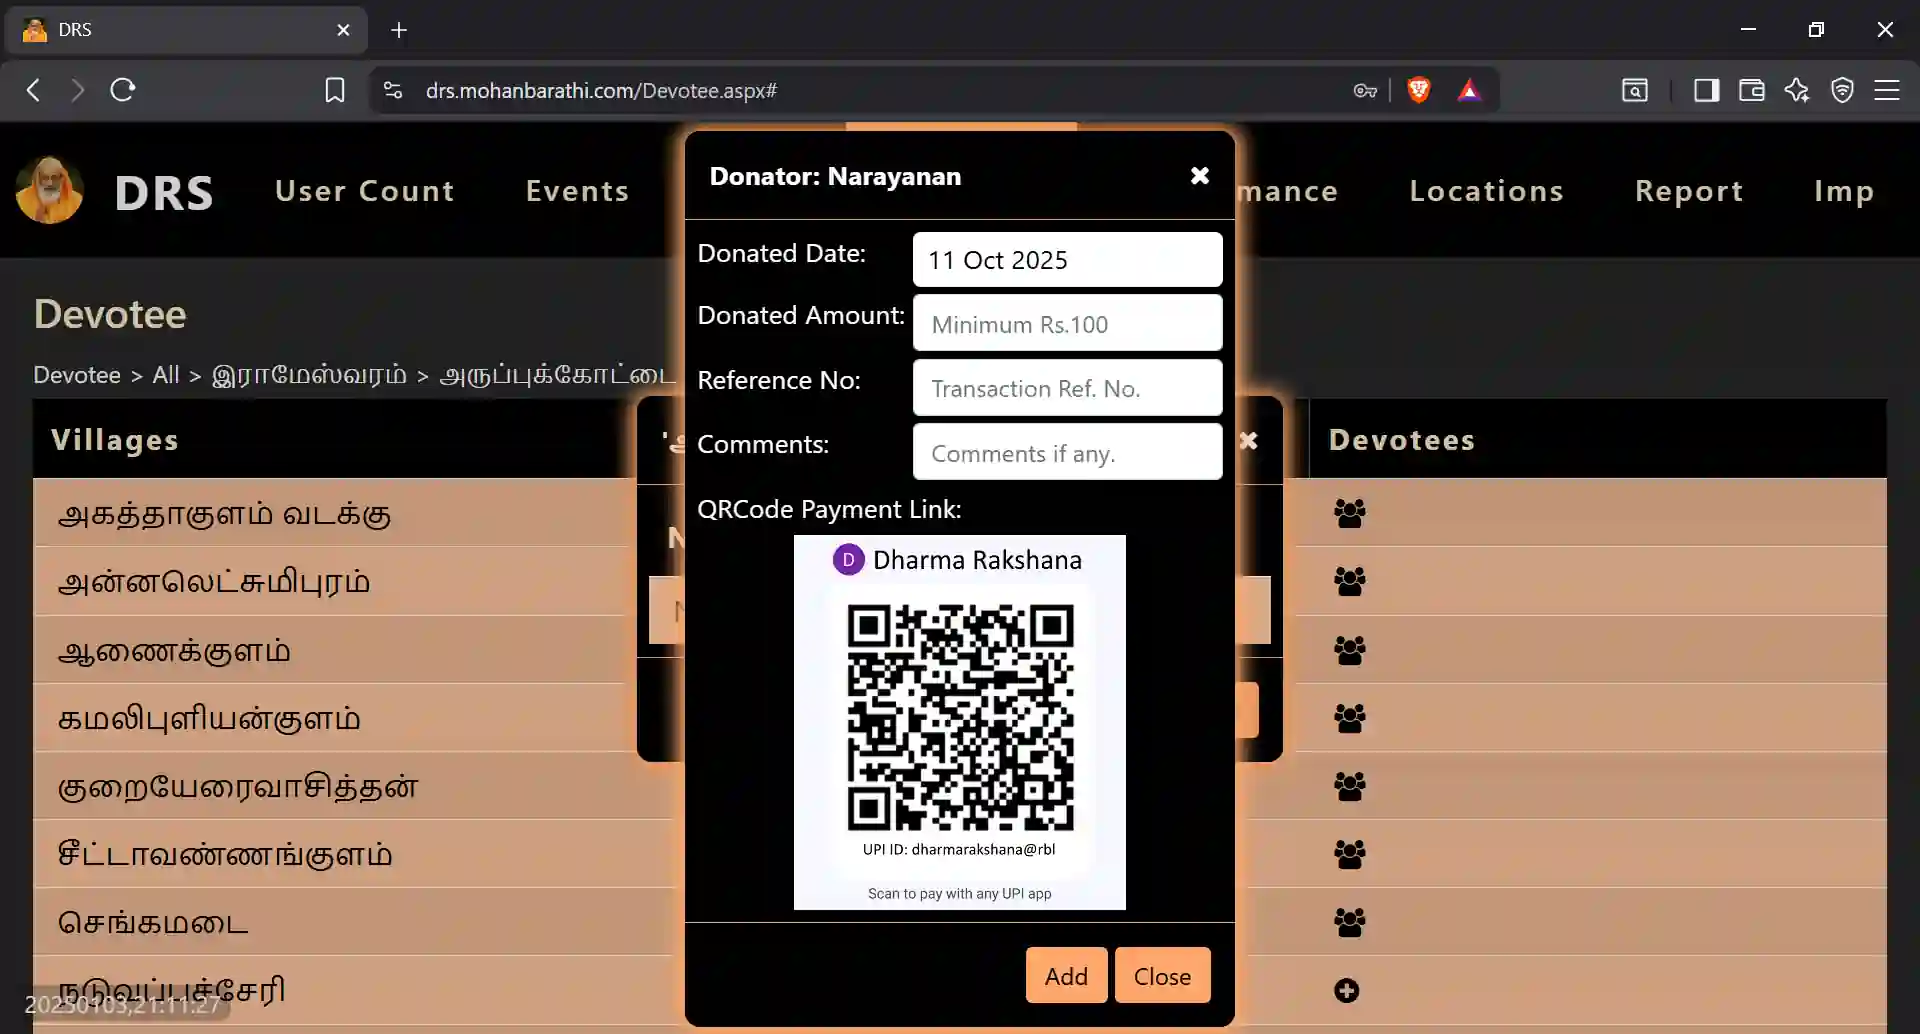Close the DRS browser tab
Screen dimensions: 1920x1034
343,30
